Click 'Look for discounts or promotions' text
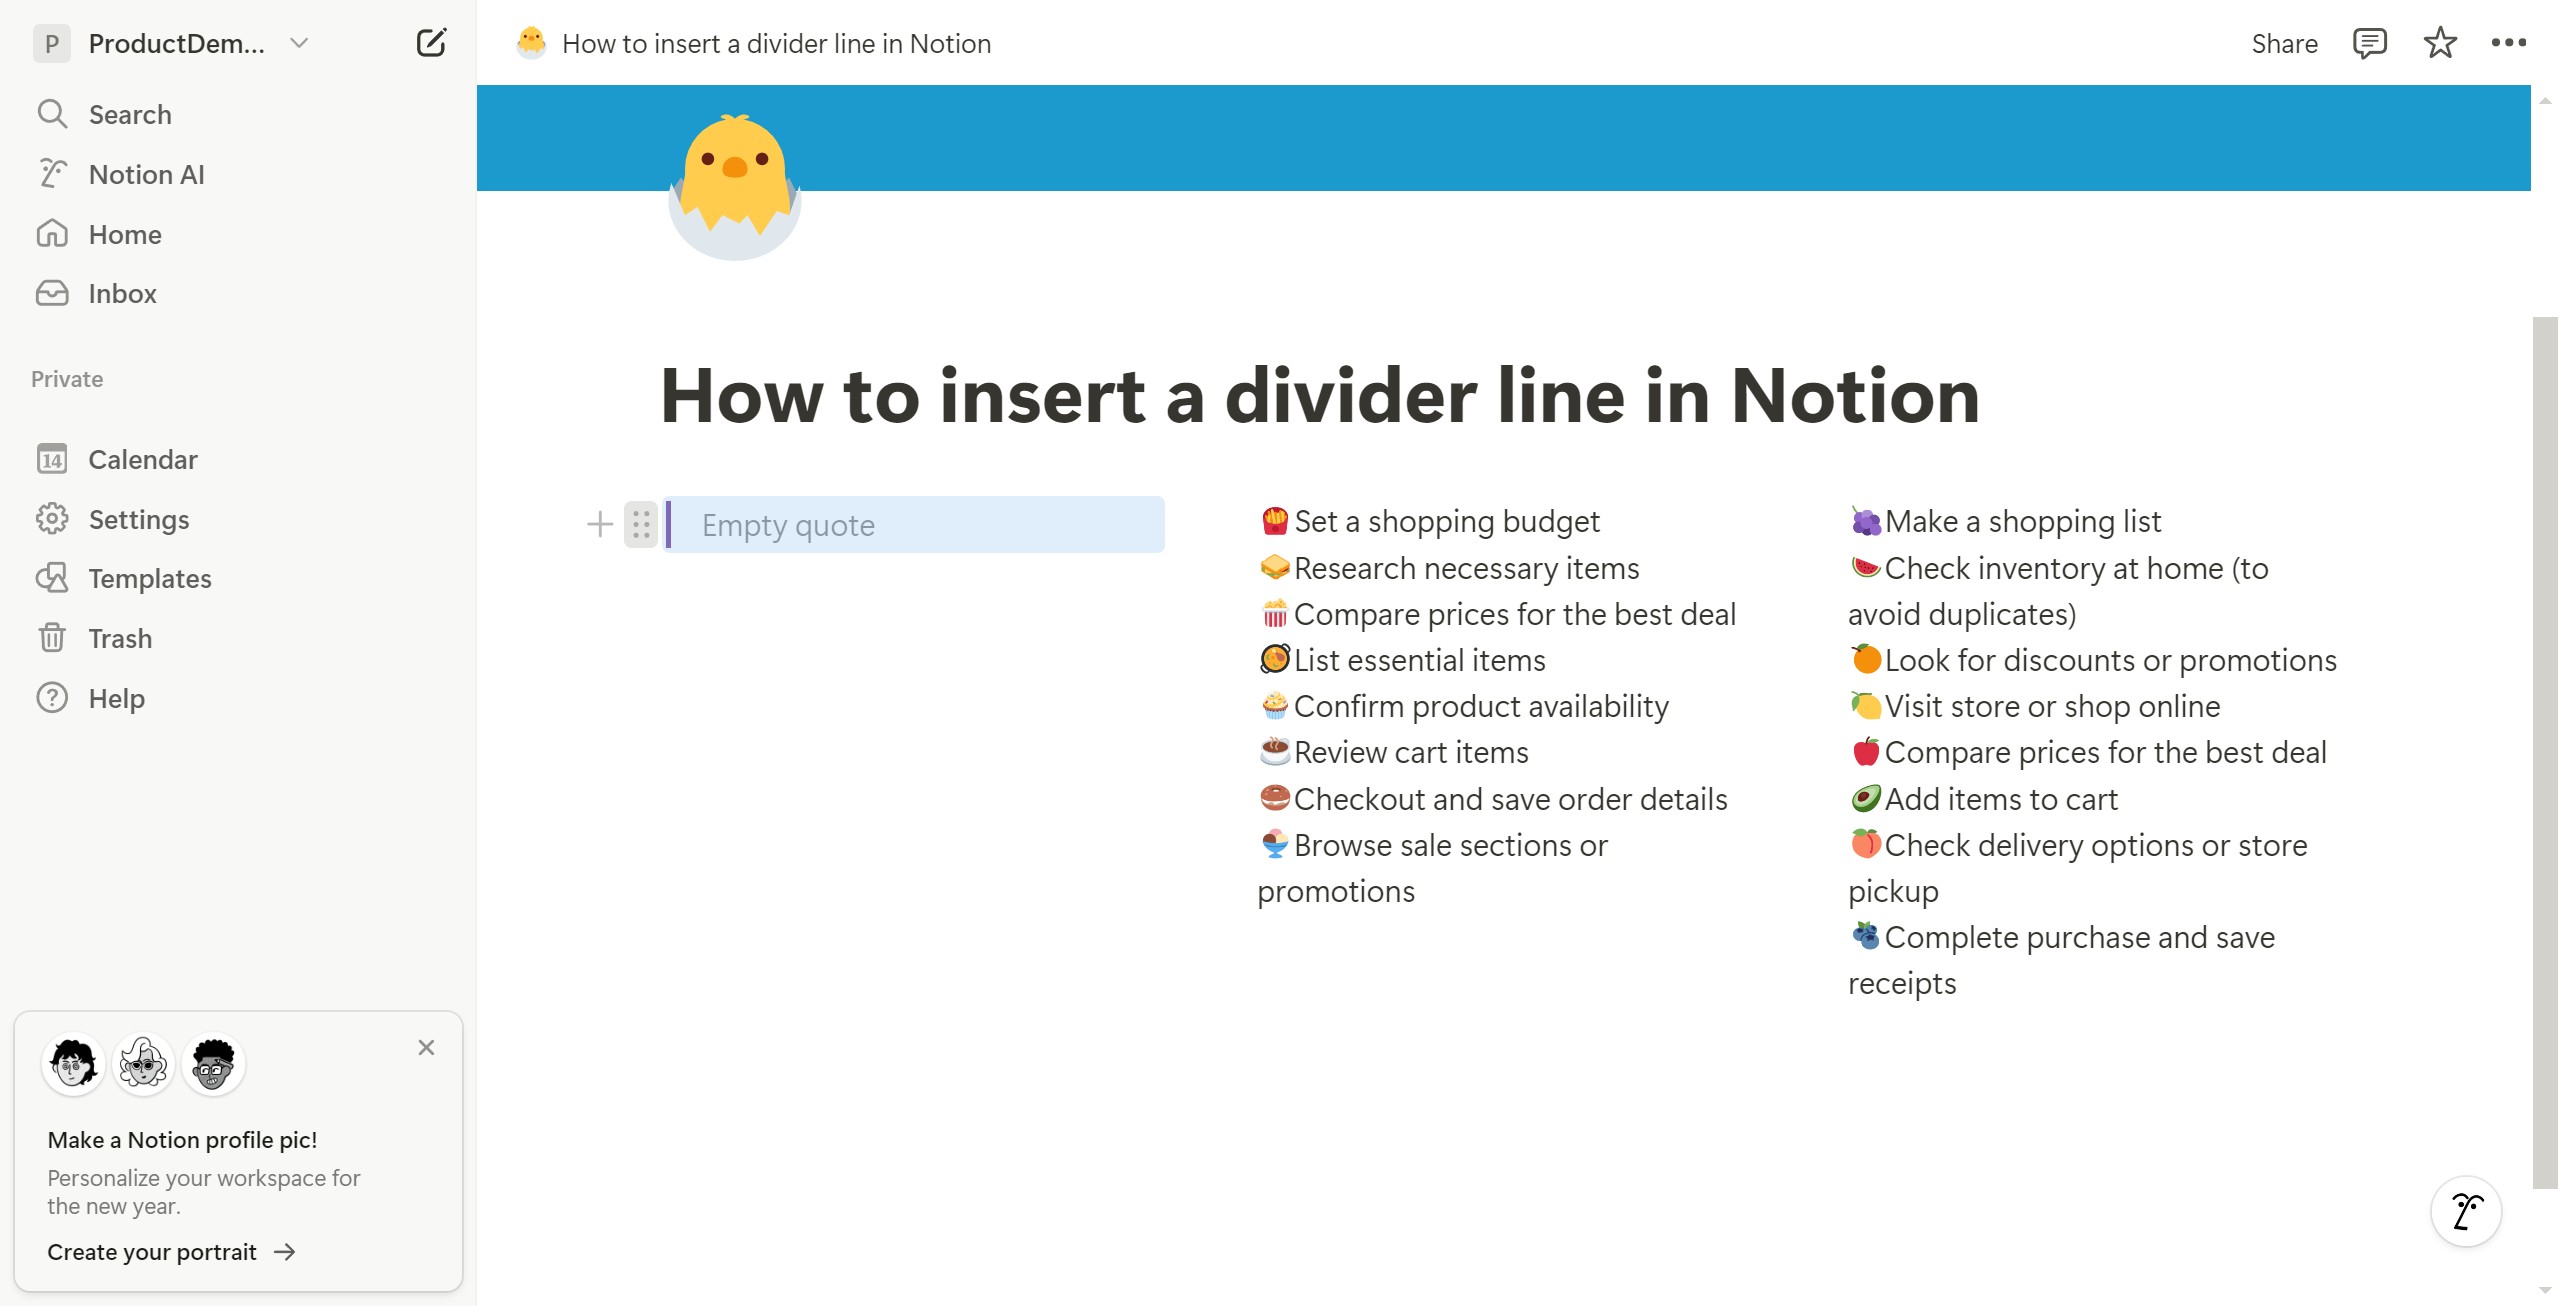 click(x=2110, y=660)
